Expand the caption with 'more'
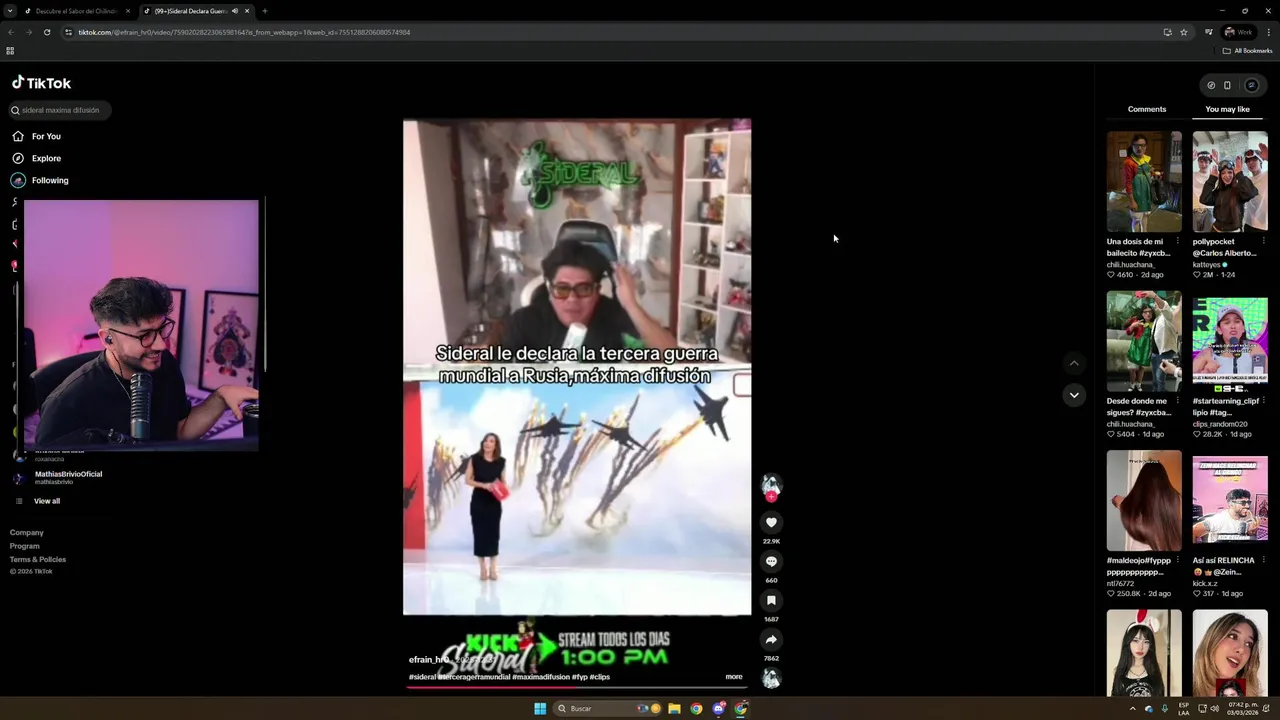The width and height of the screenshot is (1280, 720). coord(734,677)
